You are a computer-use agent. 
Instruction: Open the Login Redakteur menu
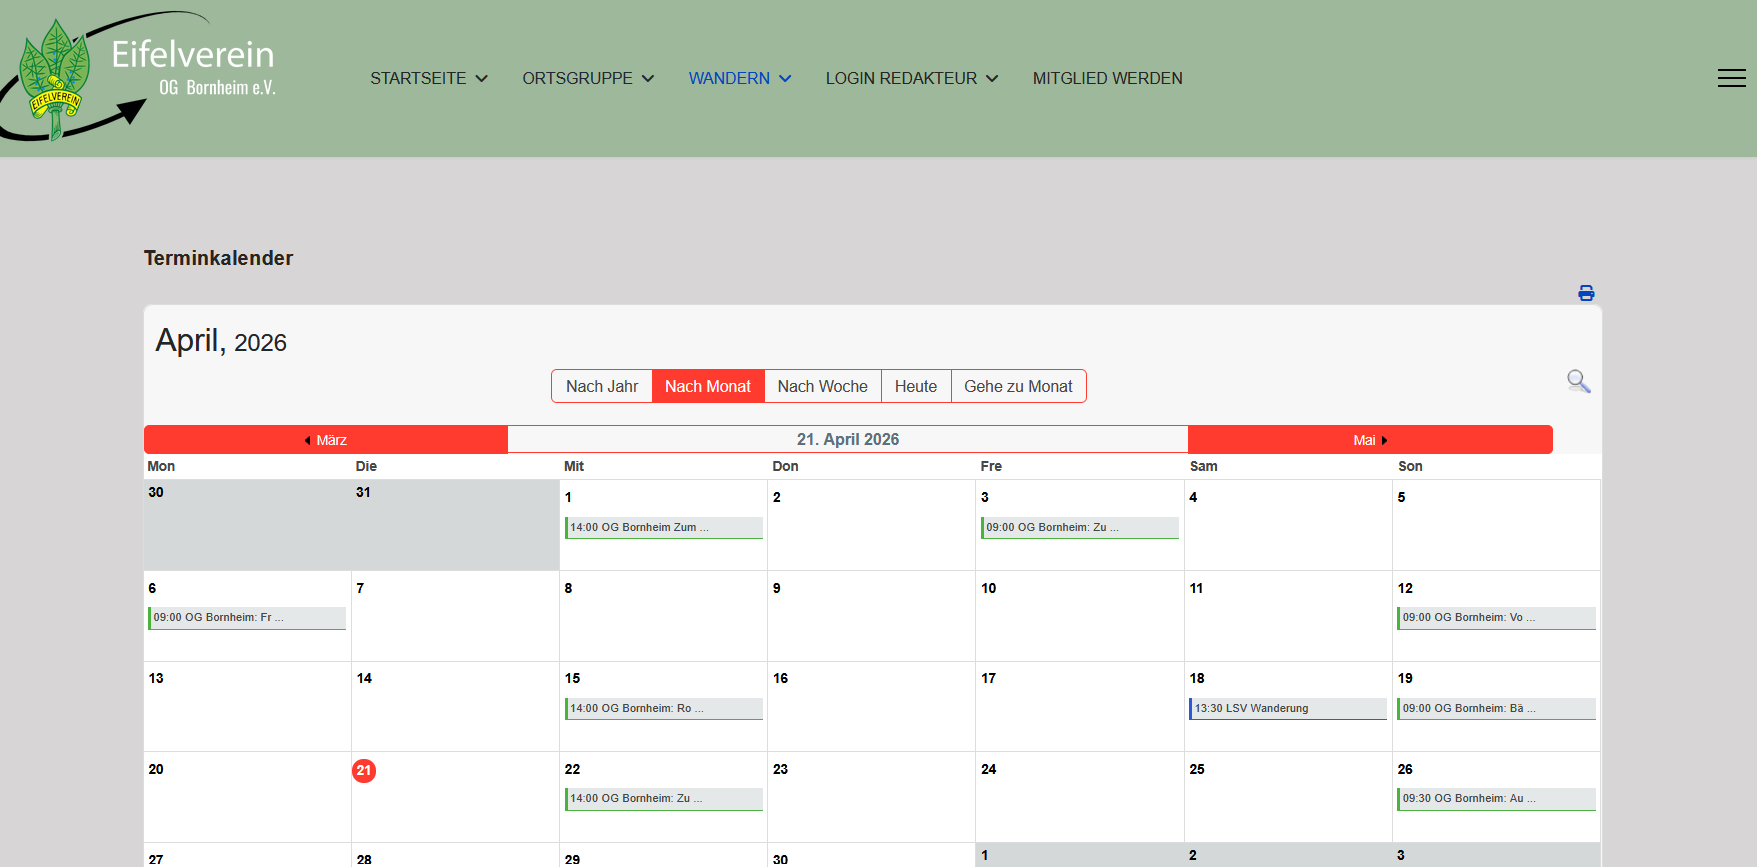point(911,78)
